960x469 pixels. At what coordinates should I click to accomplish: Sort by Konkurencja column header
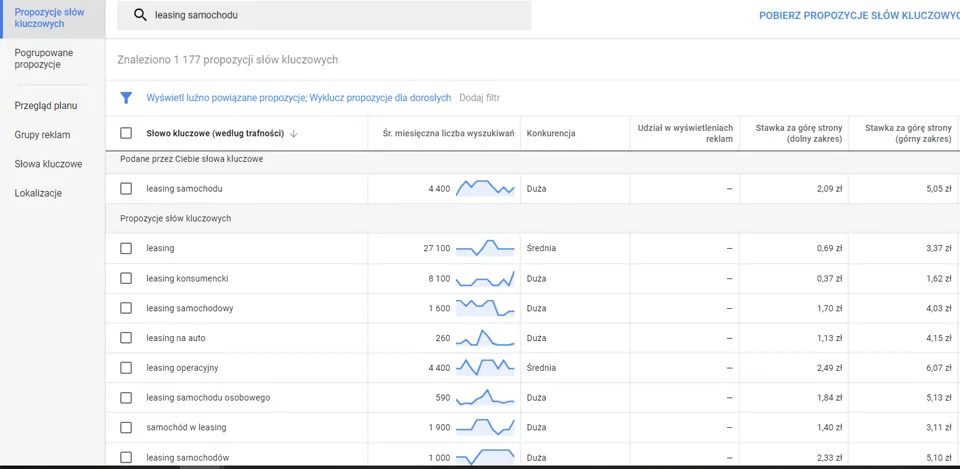[551, 133]
